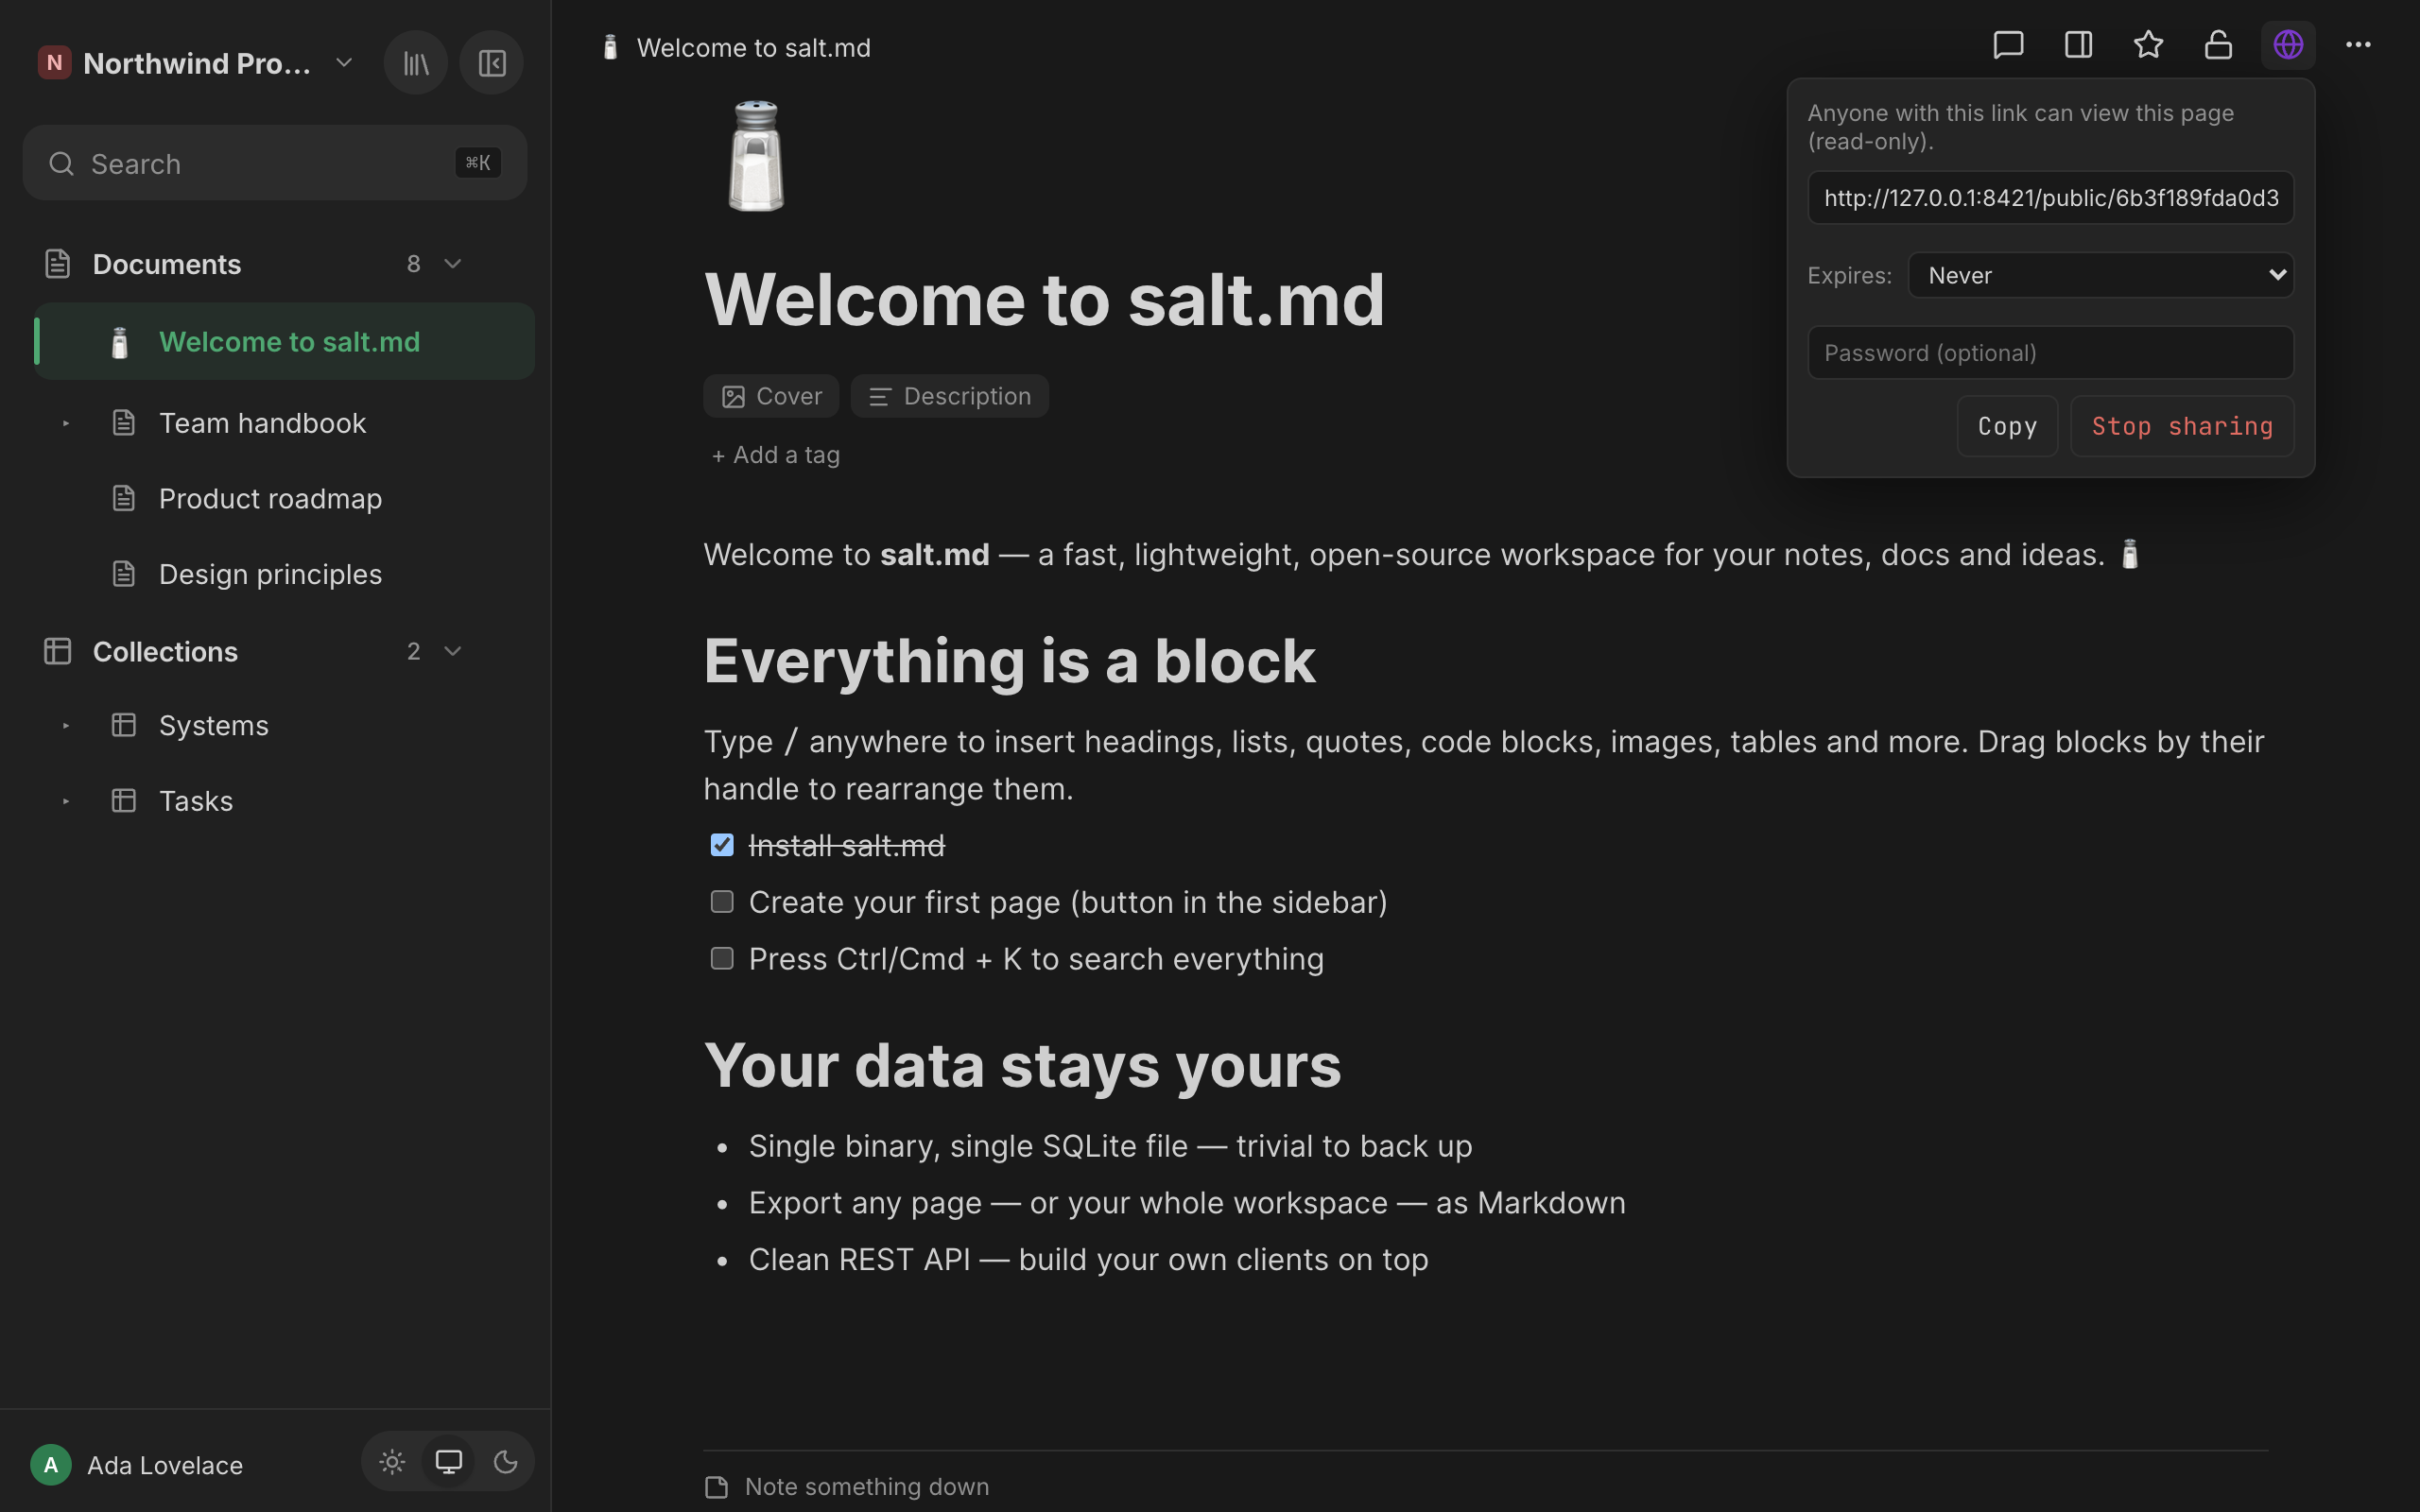Click the Documents section label
Screen dimensions: 2420x1512
[x=167, y=264]
